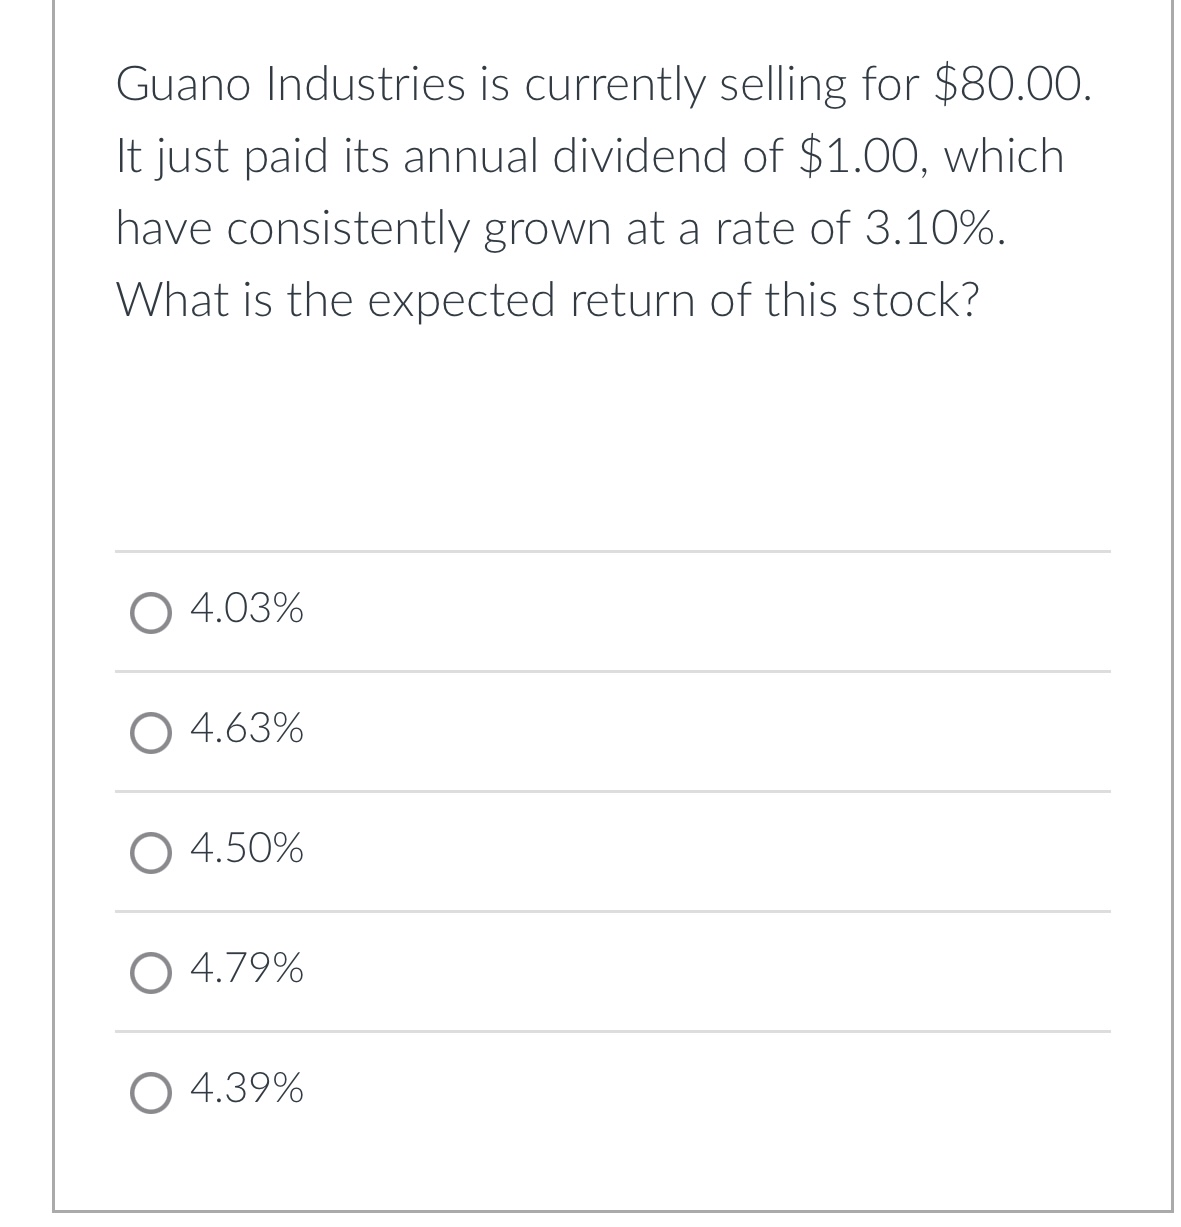This screenshot has height=1227, width=1181.
Task: Click the word stock? ending the question
Action: point(913,300)
